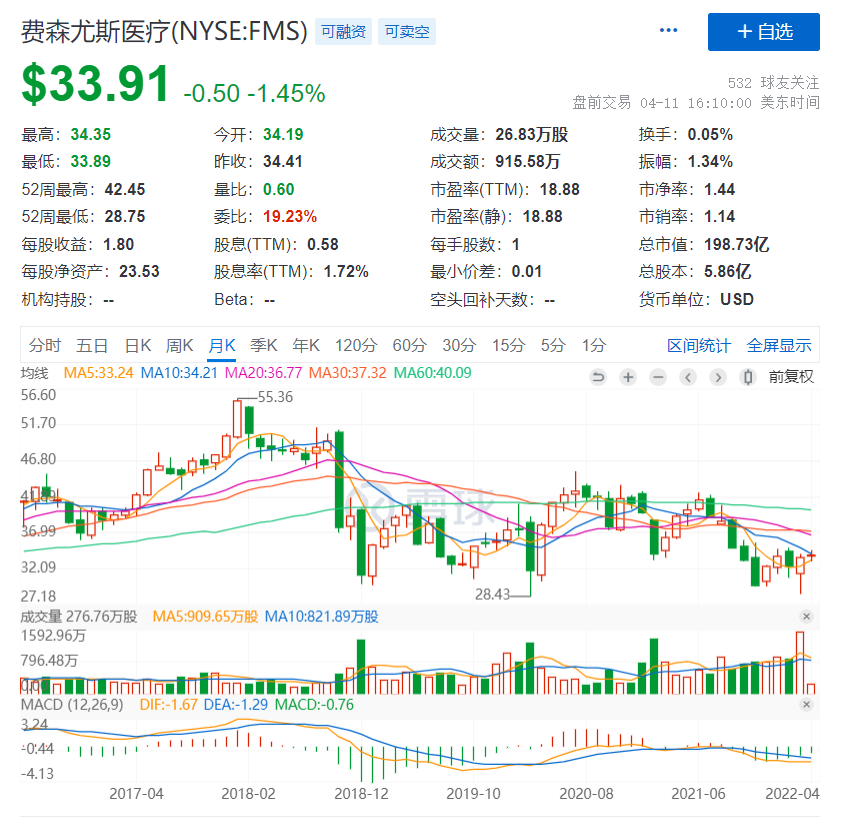
Task: Toggle candlestick style icon
Action: [748, 376]
